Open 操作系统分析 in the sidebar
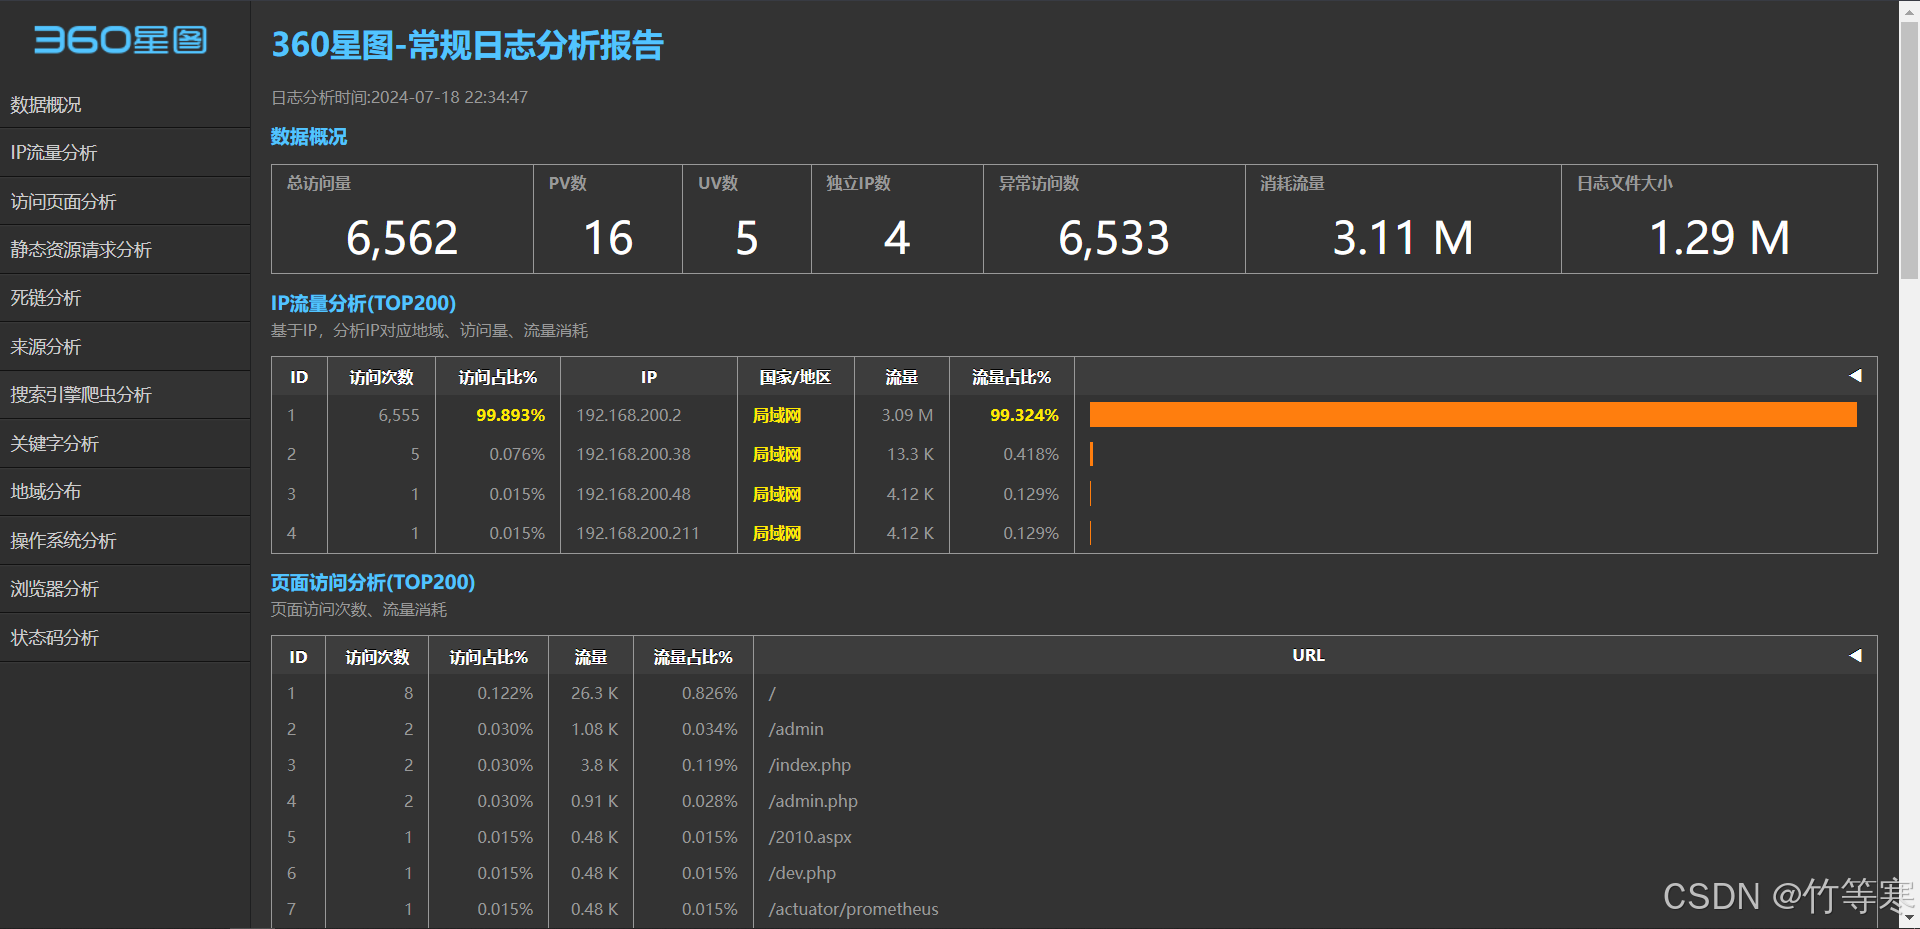 (125, 540)
